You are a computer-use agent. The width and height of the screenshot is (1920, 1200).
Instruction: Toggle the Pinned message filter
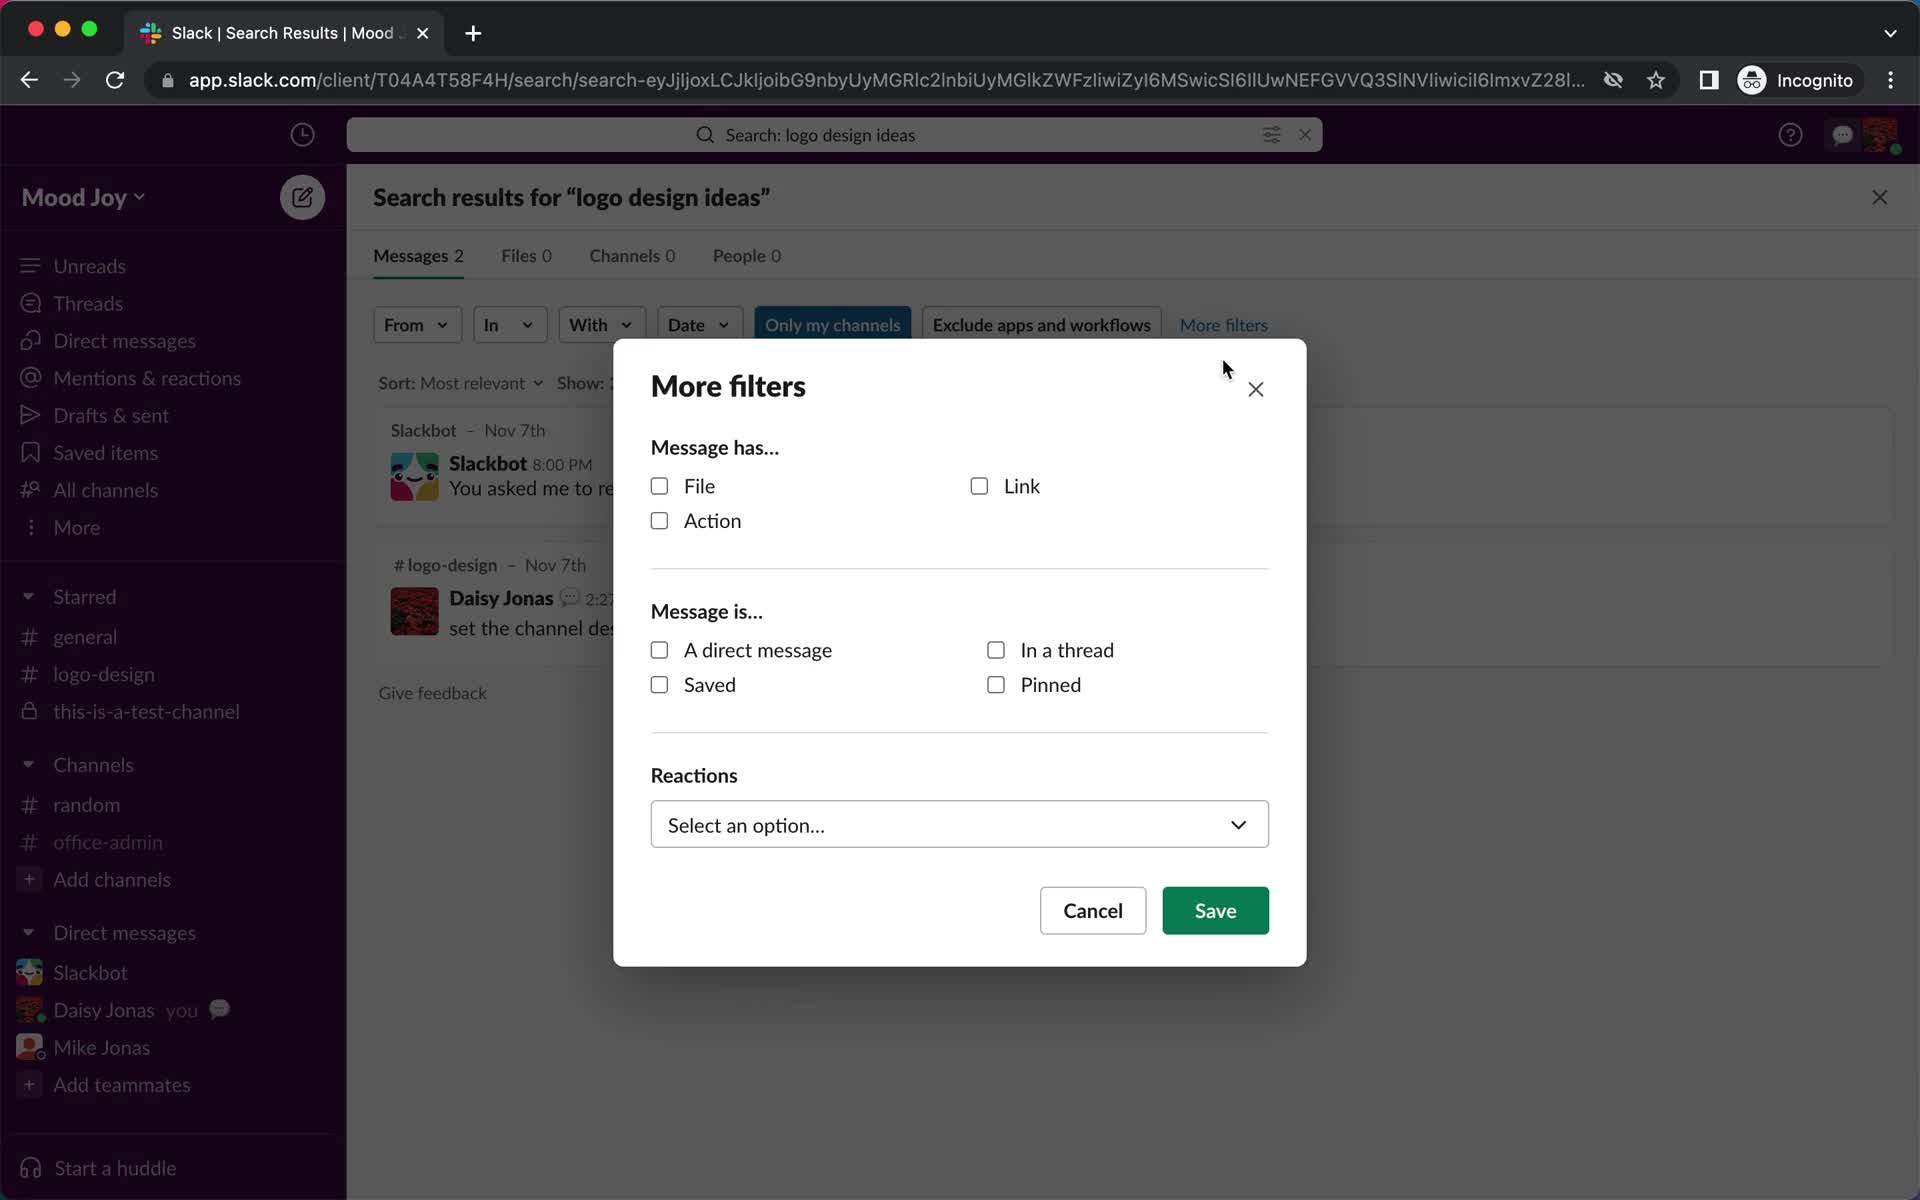tap(995, 683)
